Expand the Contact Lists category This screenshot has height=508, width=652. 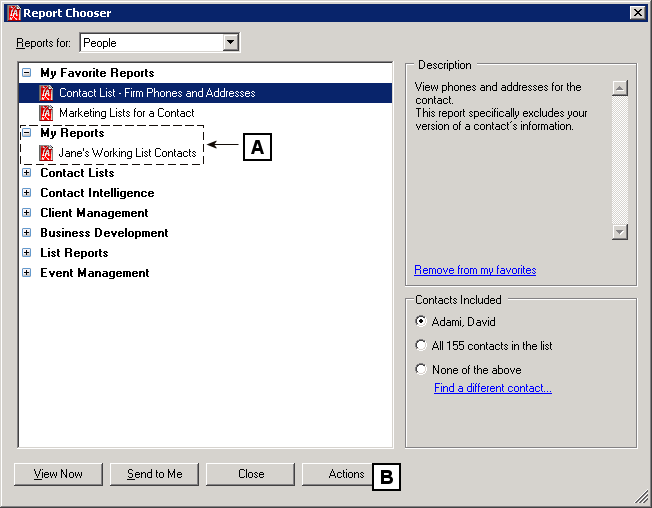click(x=27, y=173)
